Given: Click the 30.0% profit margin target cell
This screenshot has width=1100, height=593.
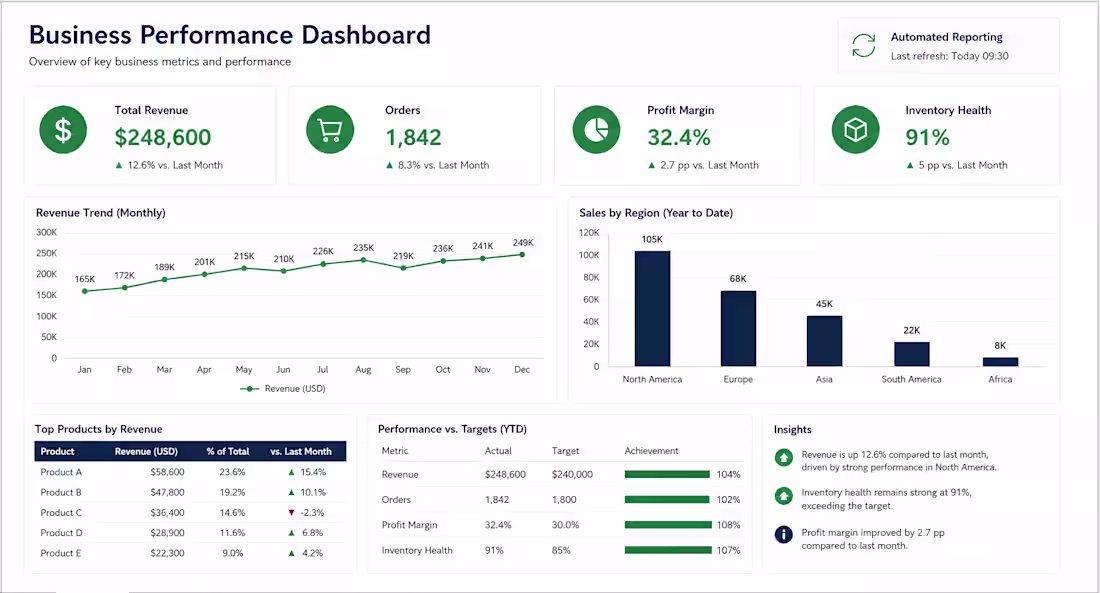Looking at the screenshot, I should point(565,525).
